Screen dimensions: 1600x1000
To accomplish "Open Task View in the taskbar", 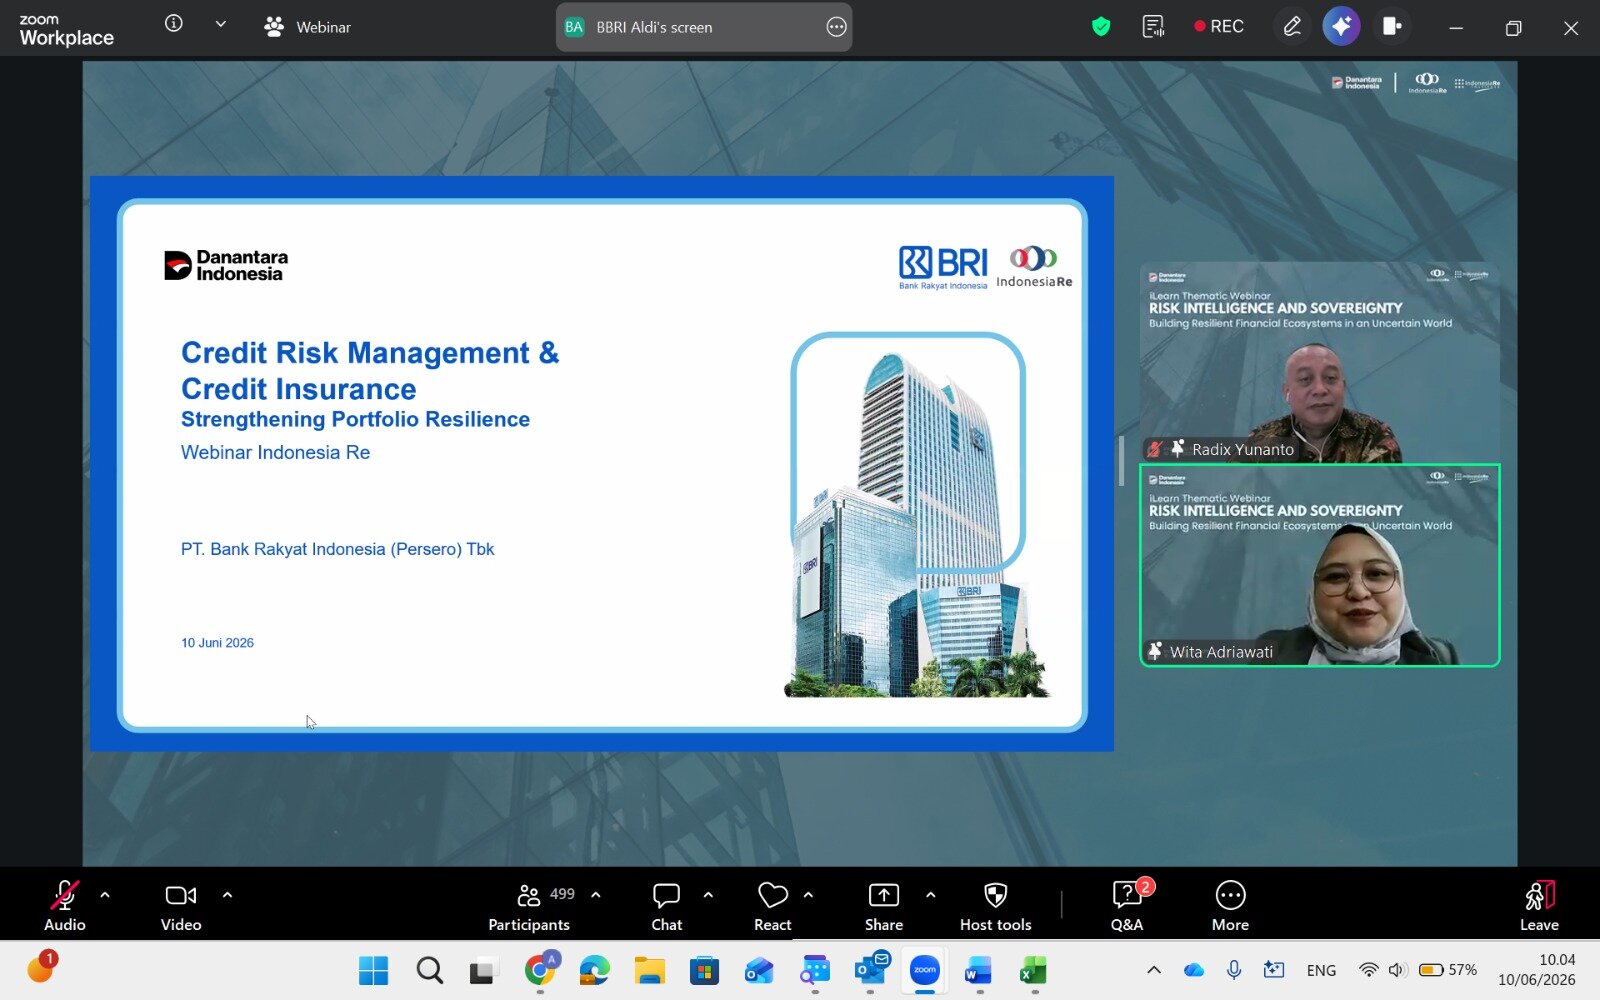I will coord(485,970).
